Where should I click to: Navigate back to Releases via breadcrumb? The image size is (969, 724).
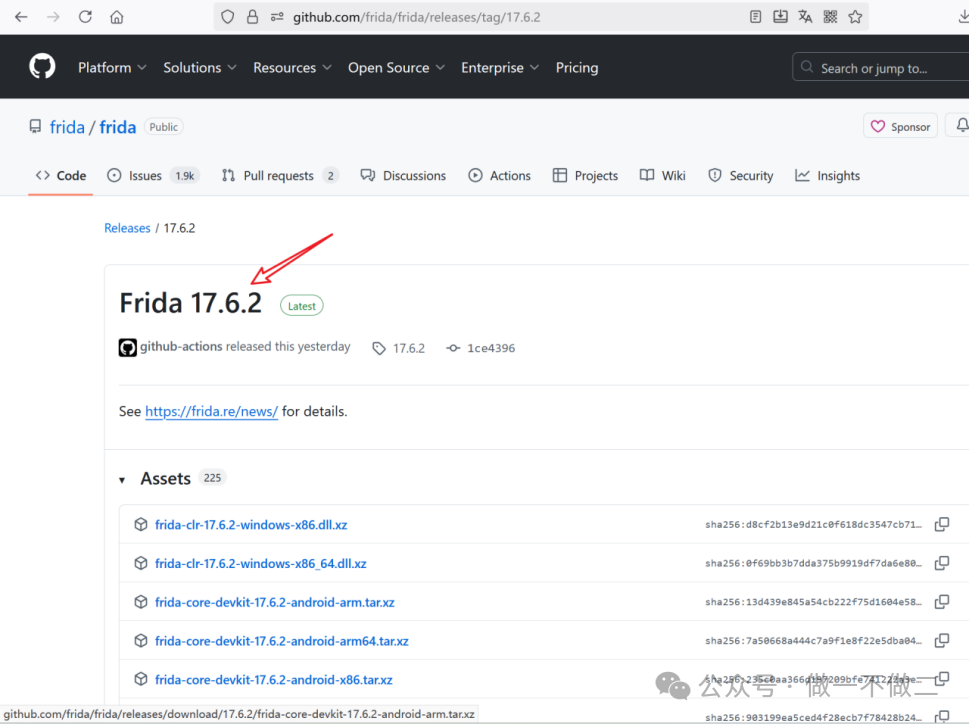pos(127,228)
